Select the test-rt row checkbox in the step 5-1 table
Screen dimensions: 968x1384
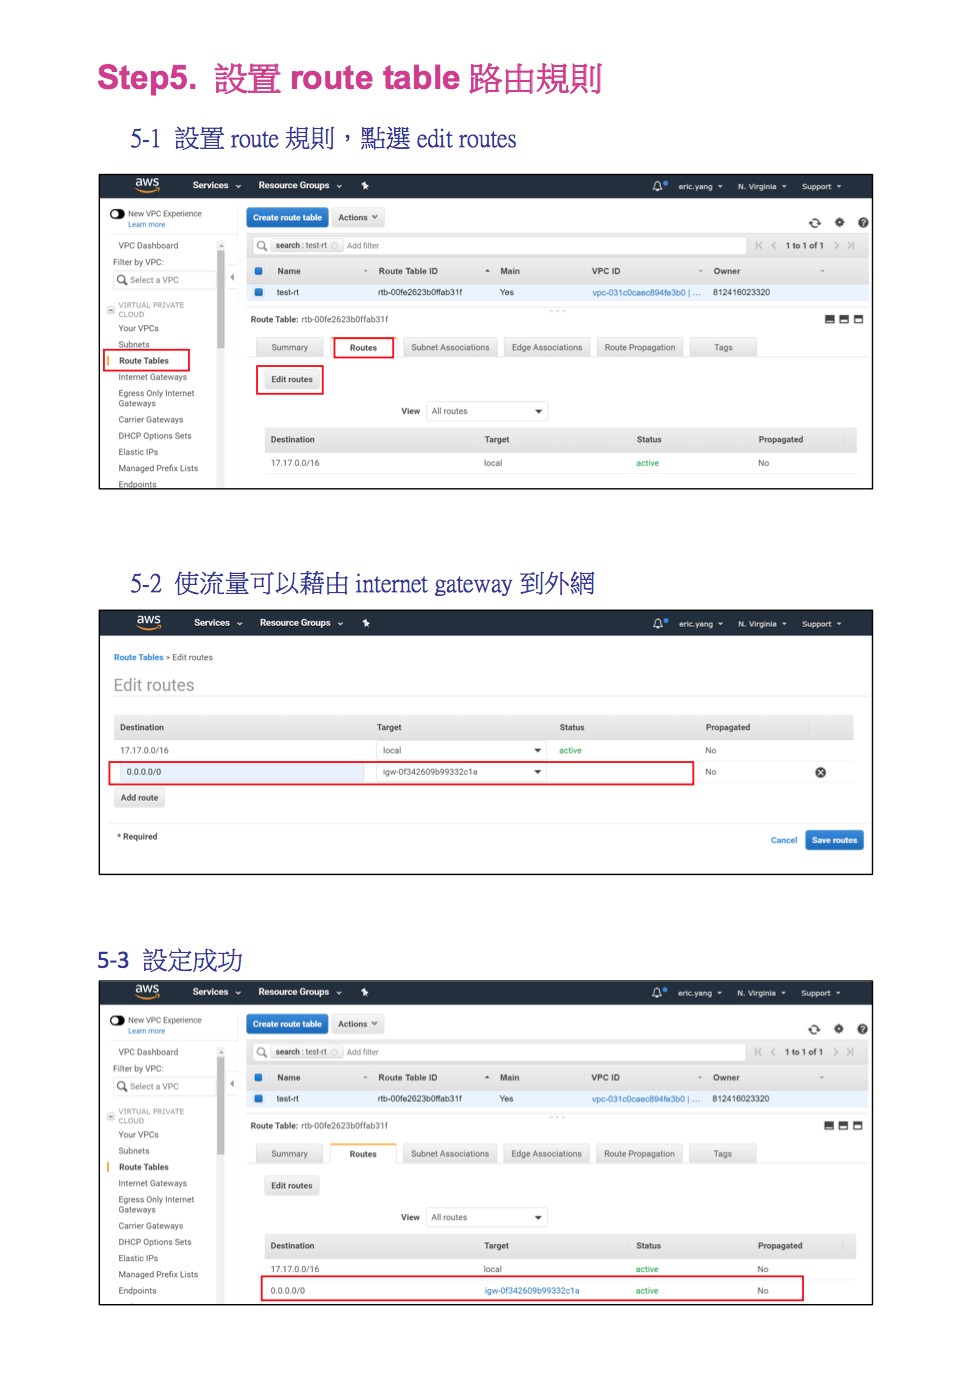258,293
